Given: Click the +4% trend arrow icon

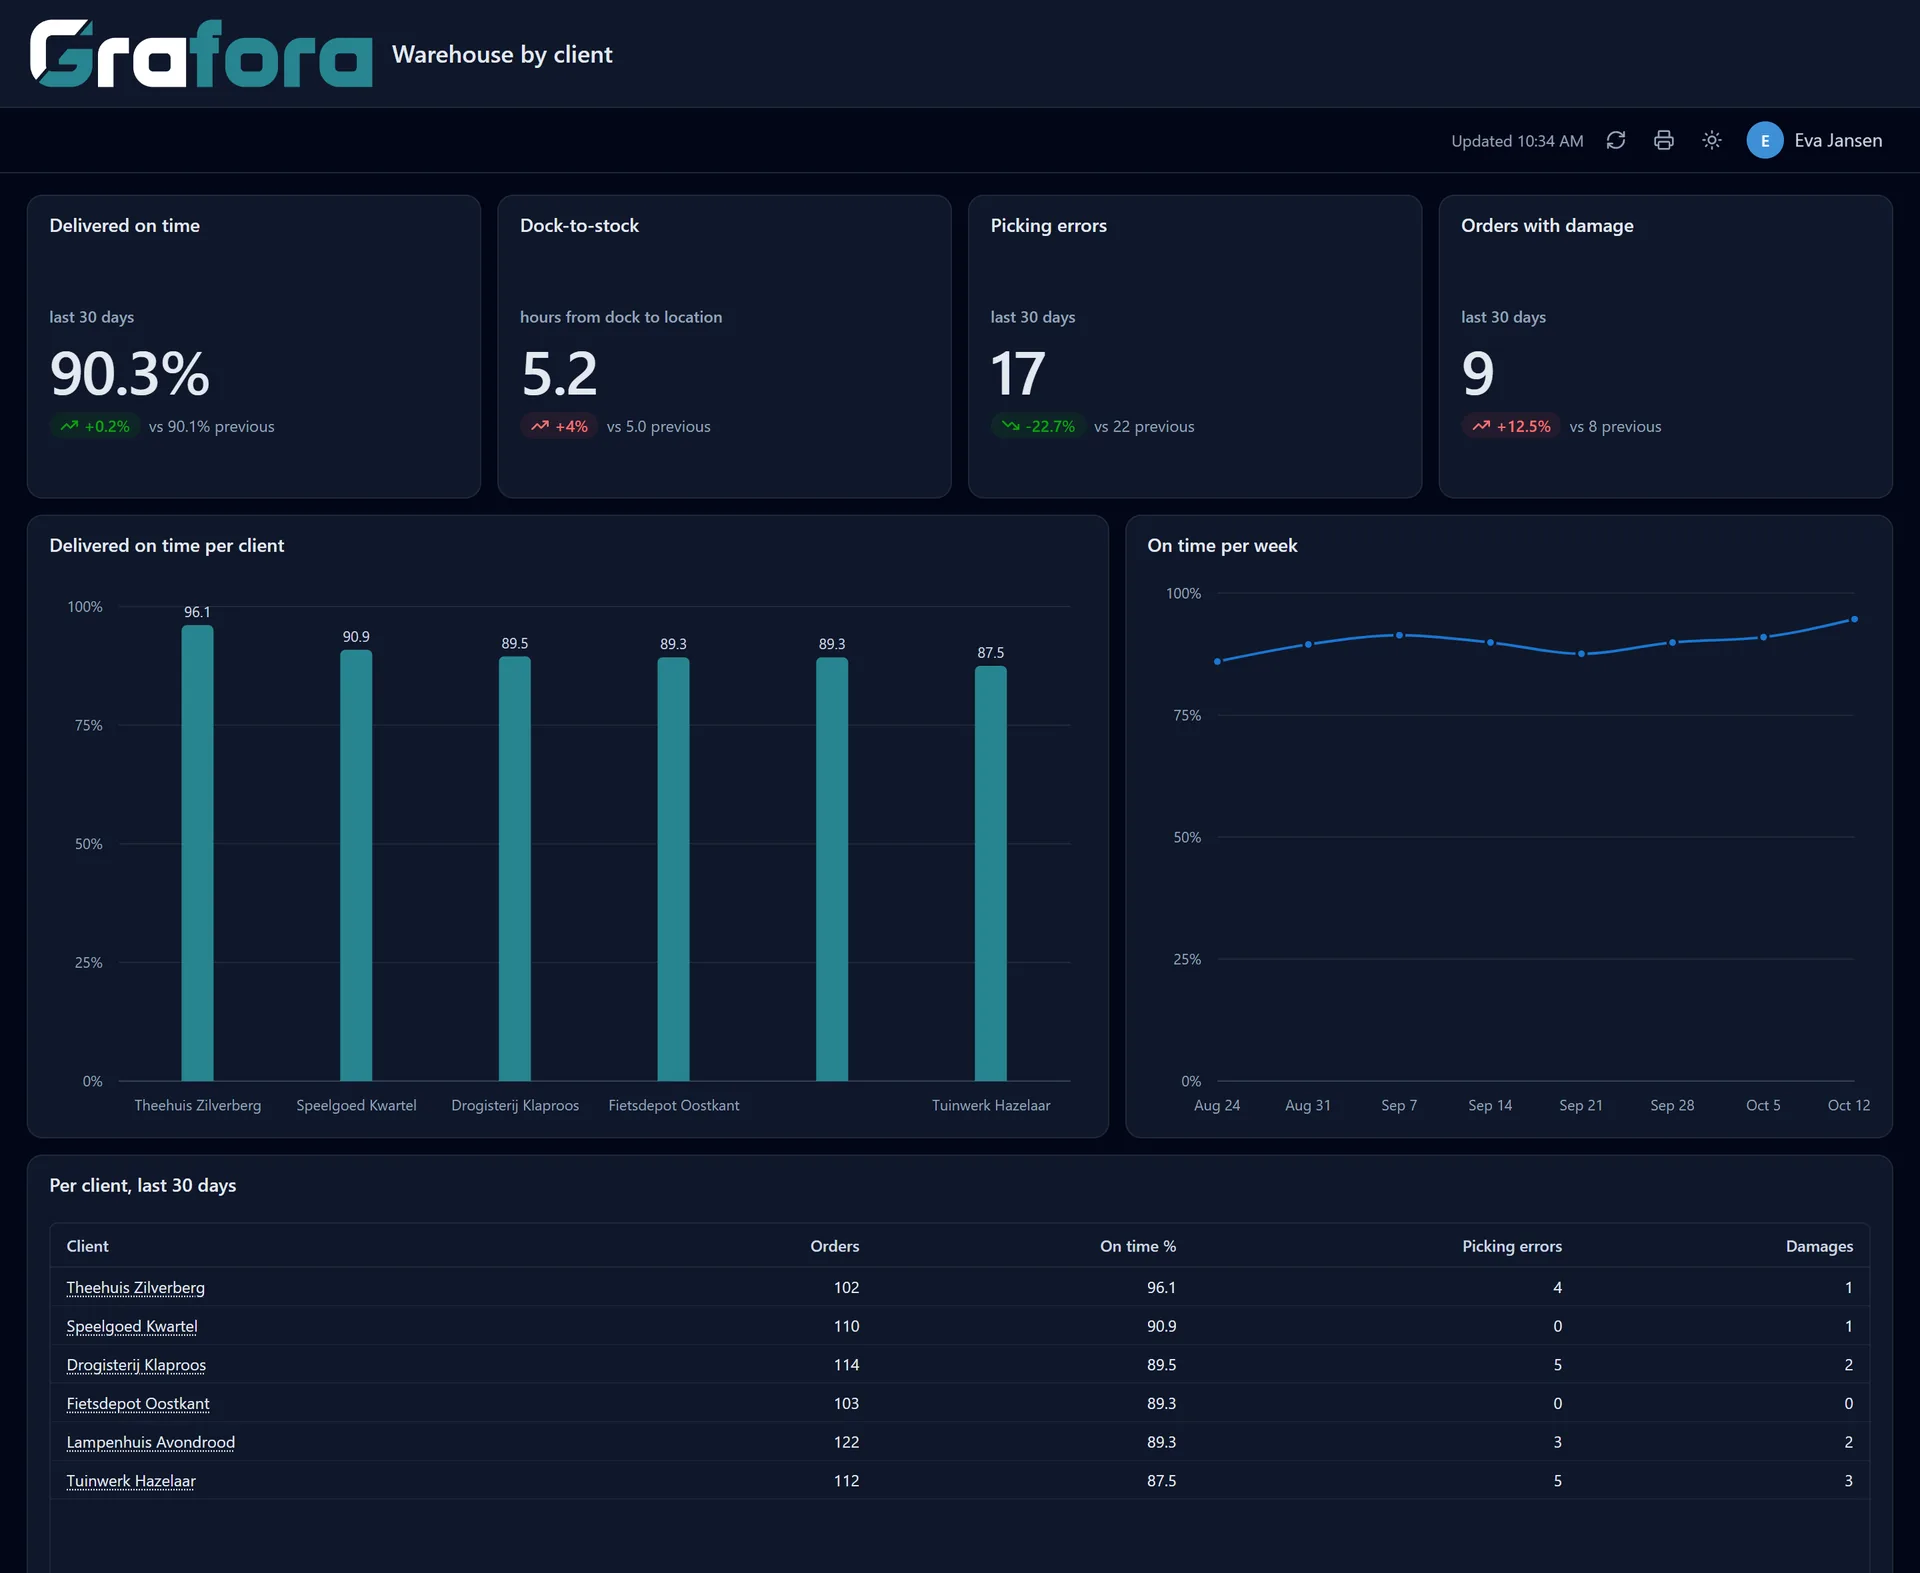Looking at the screenshot, I should [x=540, y=426].
